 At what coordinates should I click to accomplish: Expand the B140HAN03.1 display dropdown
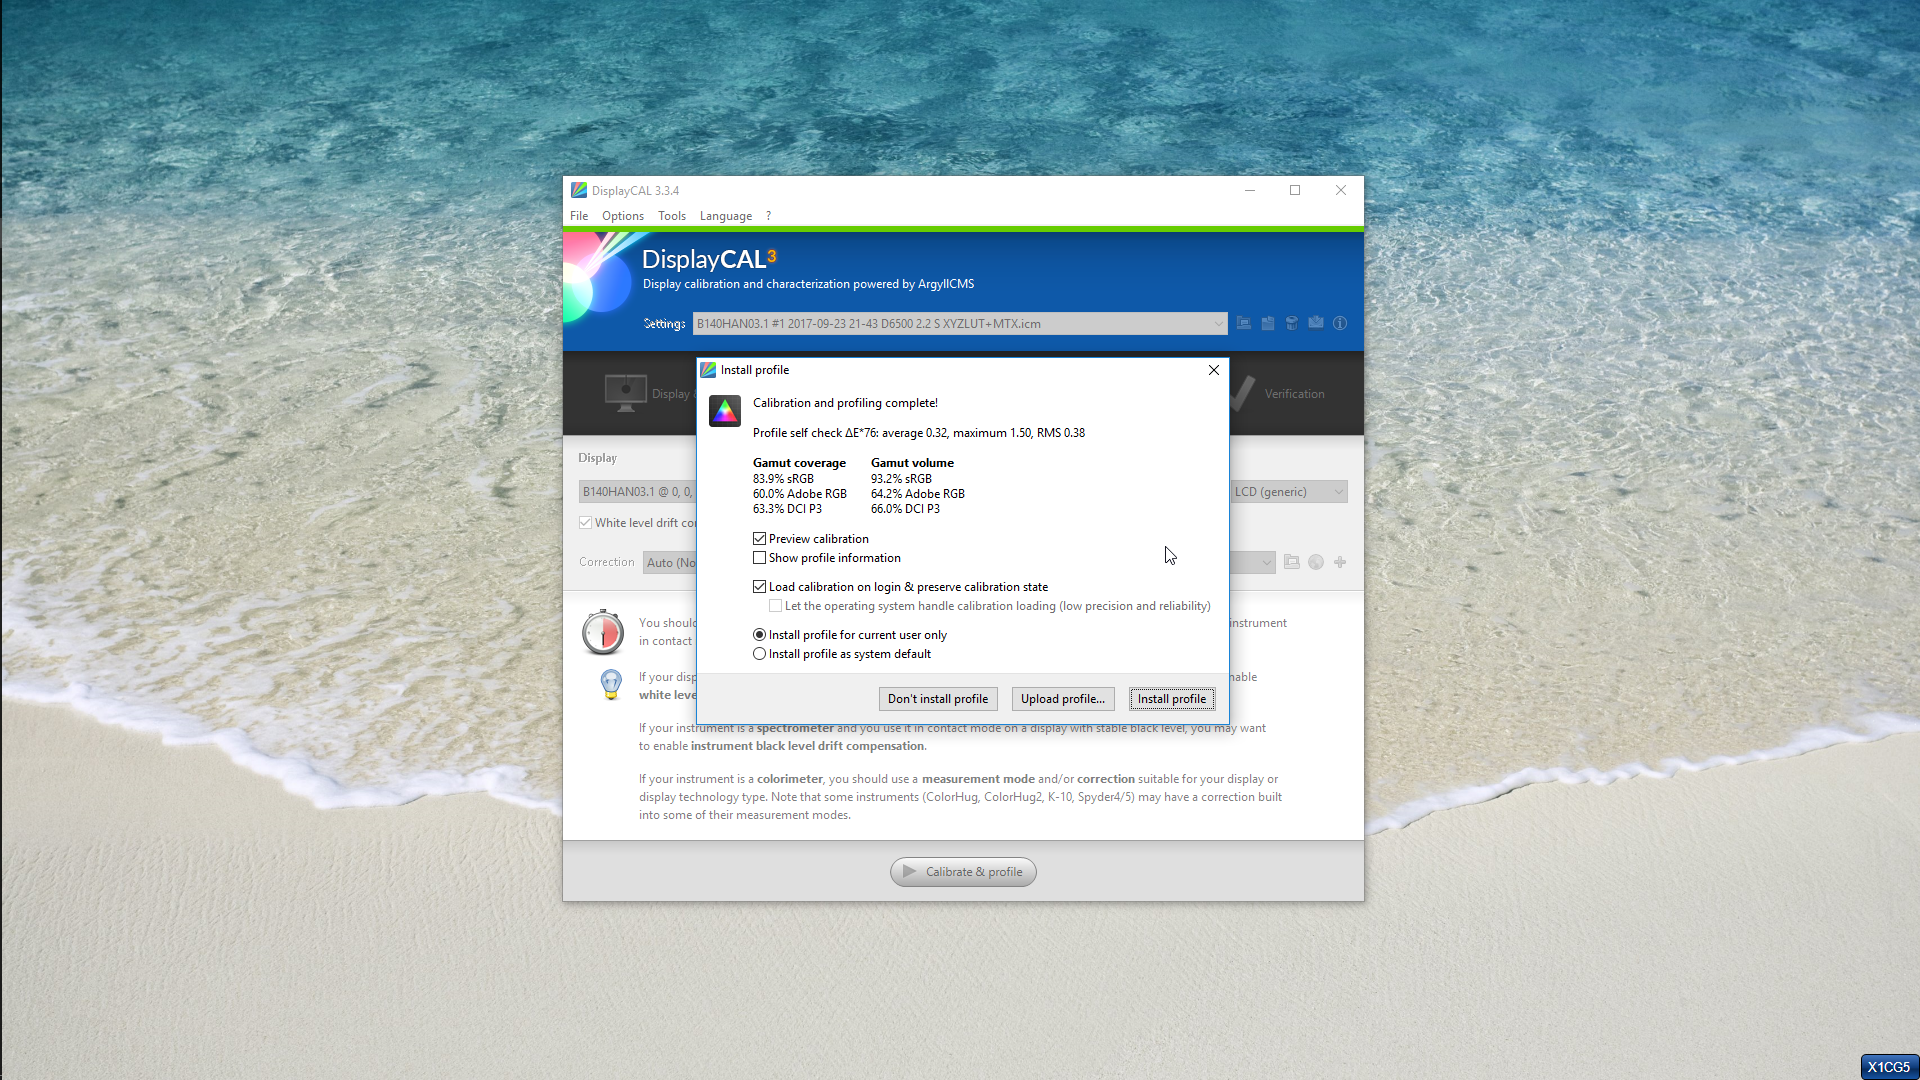(x=637, y=492)
